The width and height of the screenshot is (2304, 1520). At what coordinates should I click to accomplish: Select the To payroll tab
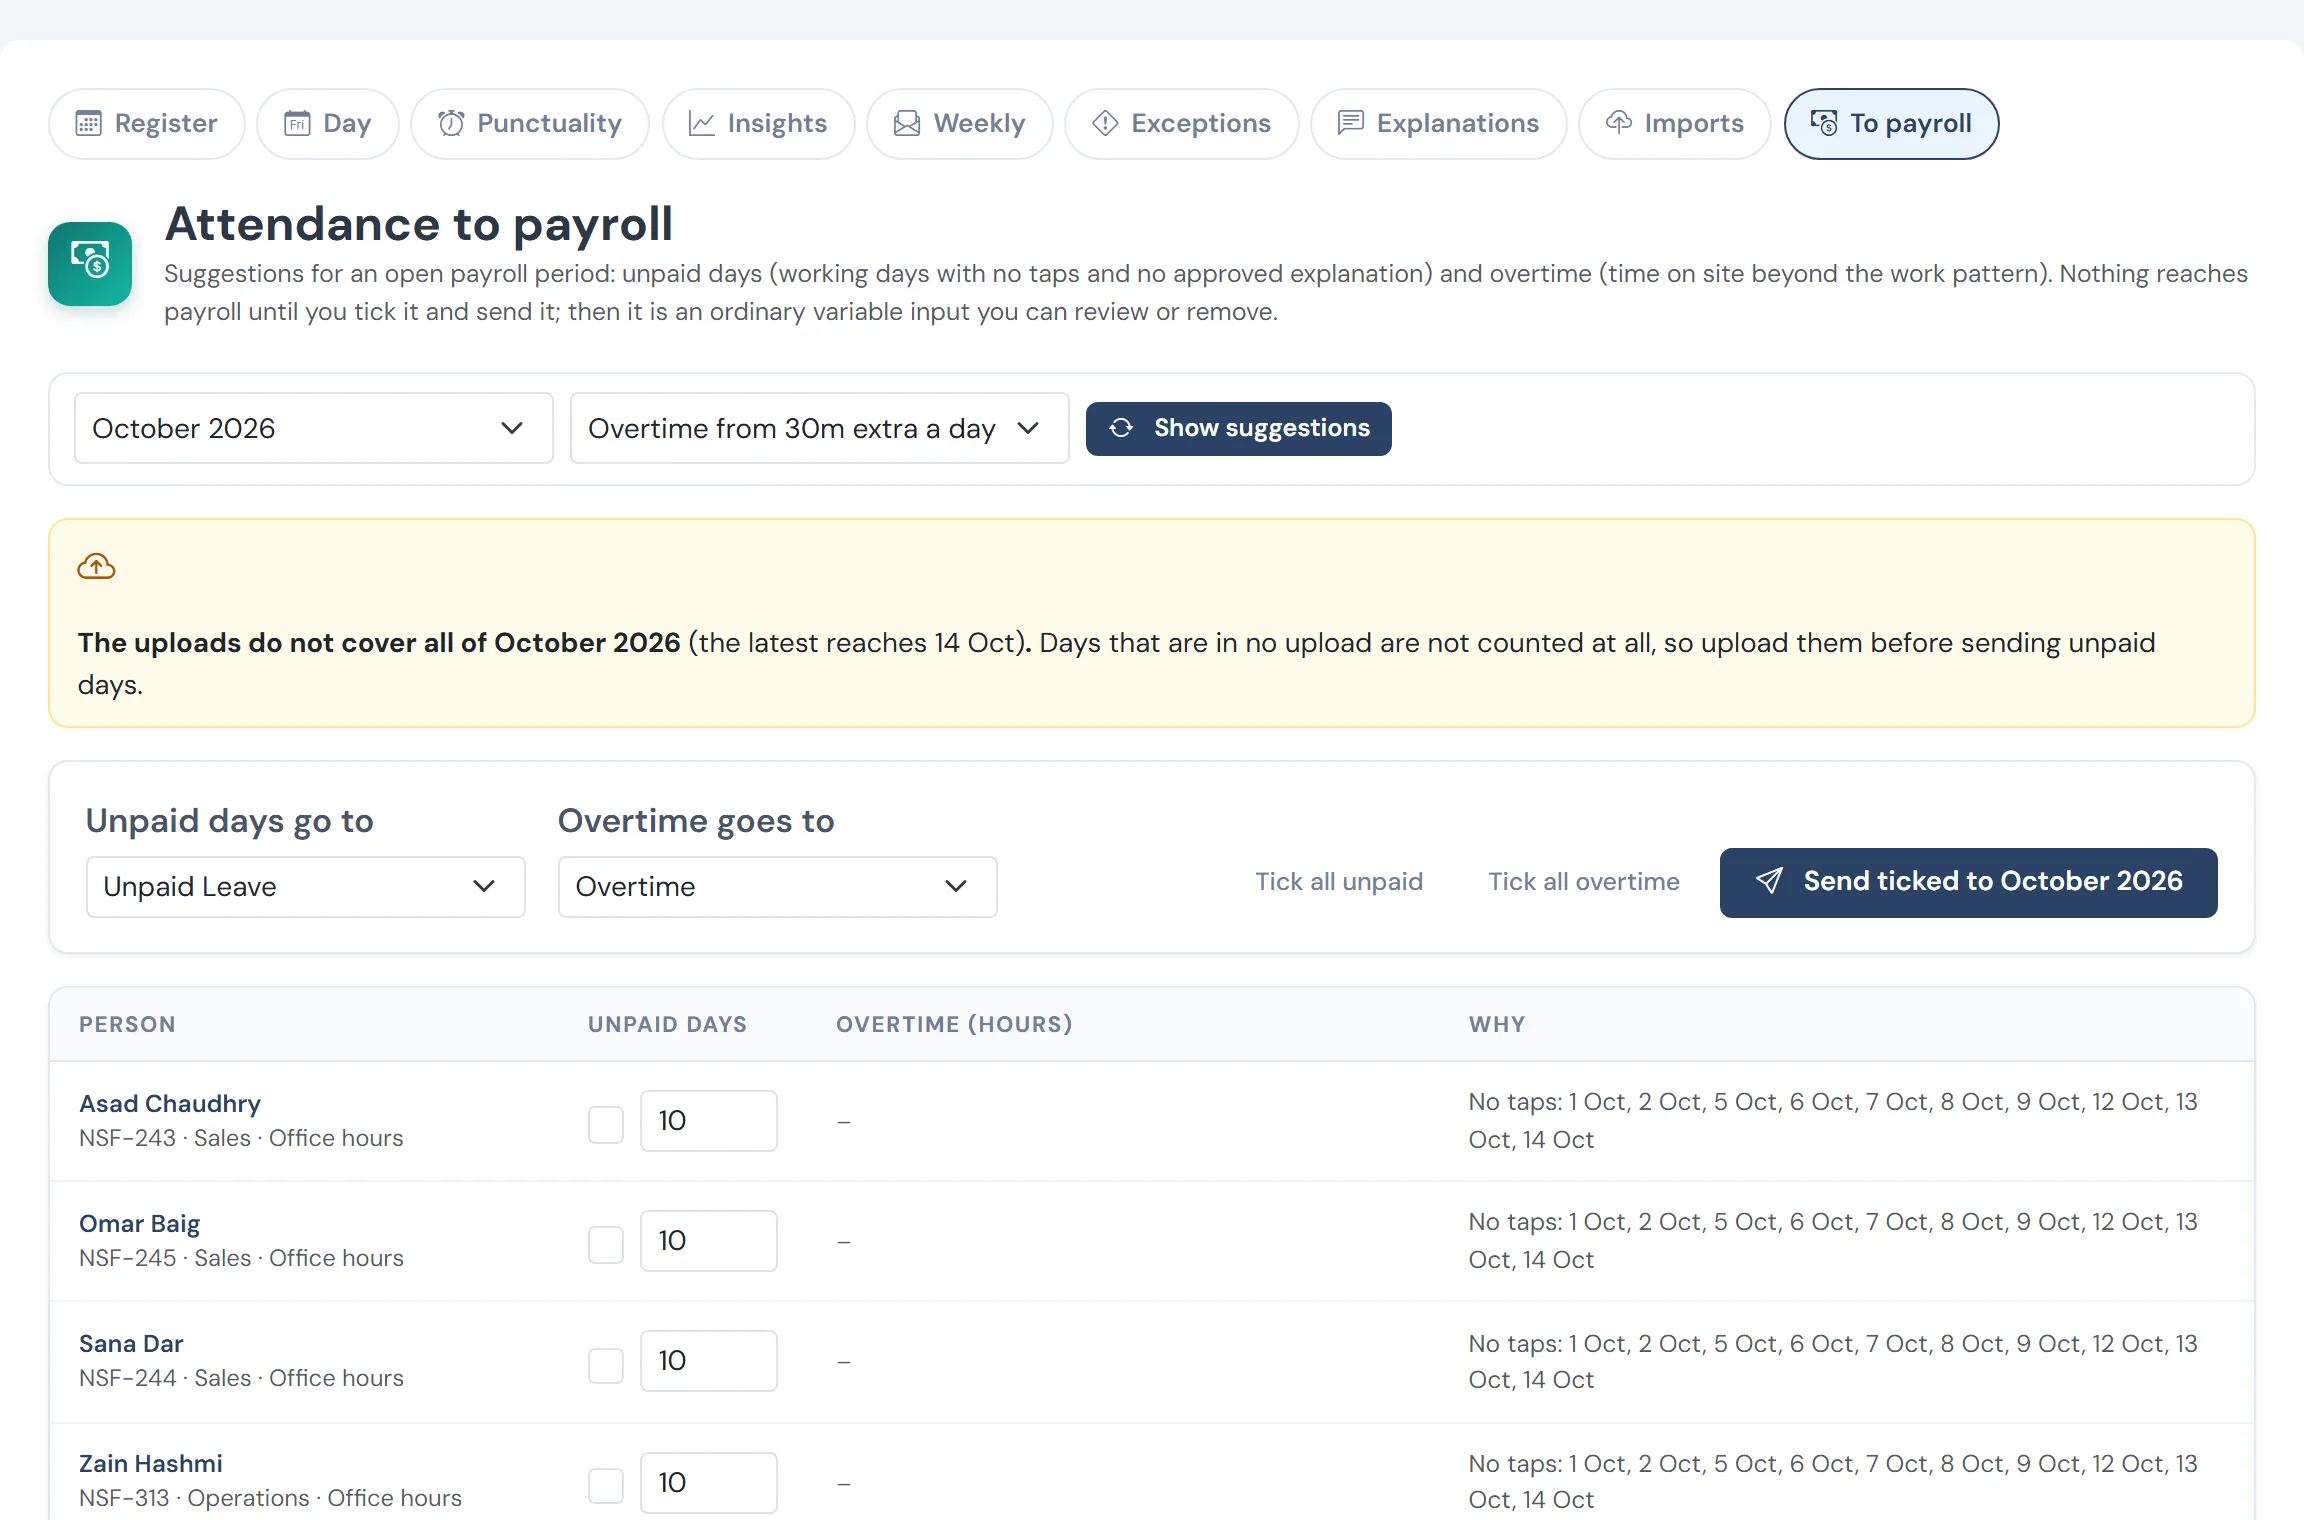(x=1892, y=124)
